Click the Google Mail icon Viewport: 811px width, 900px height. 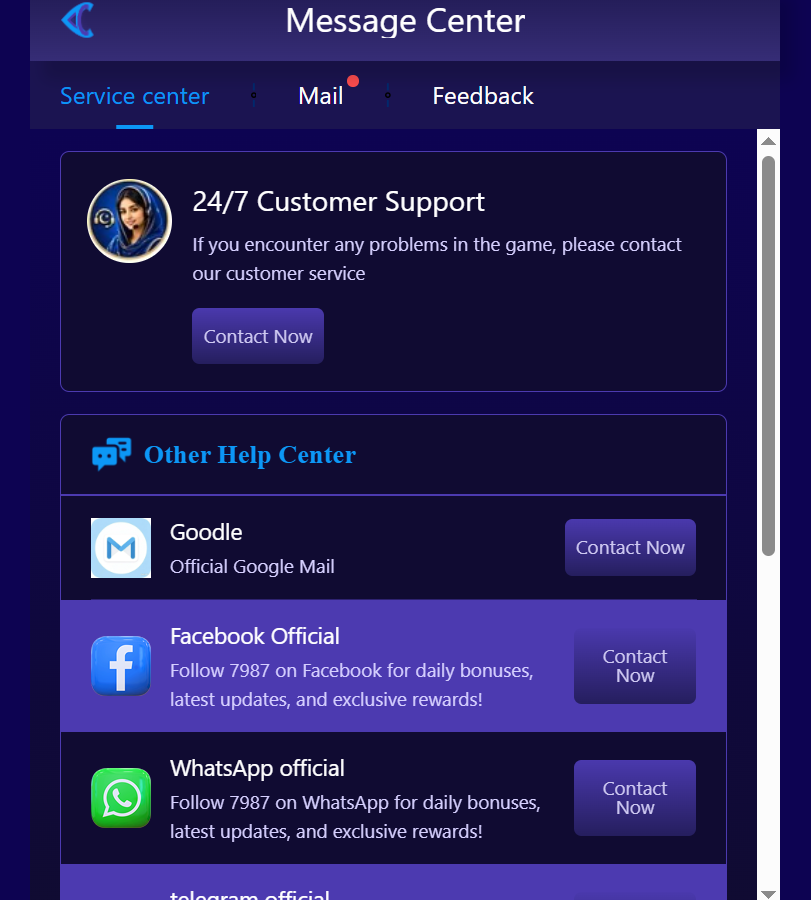click(x=121, y=548)
